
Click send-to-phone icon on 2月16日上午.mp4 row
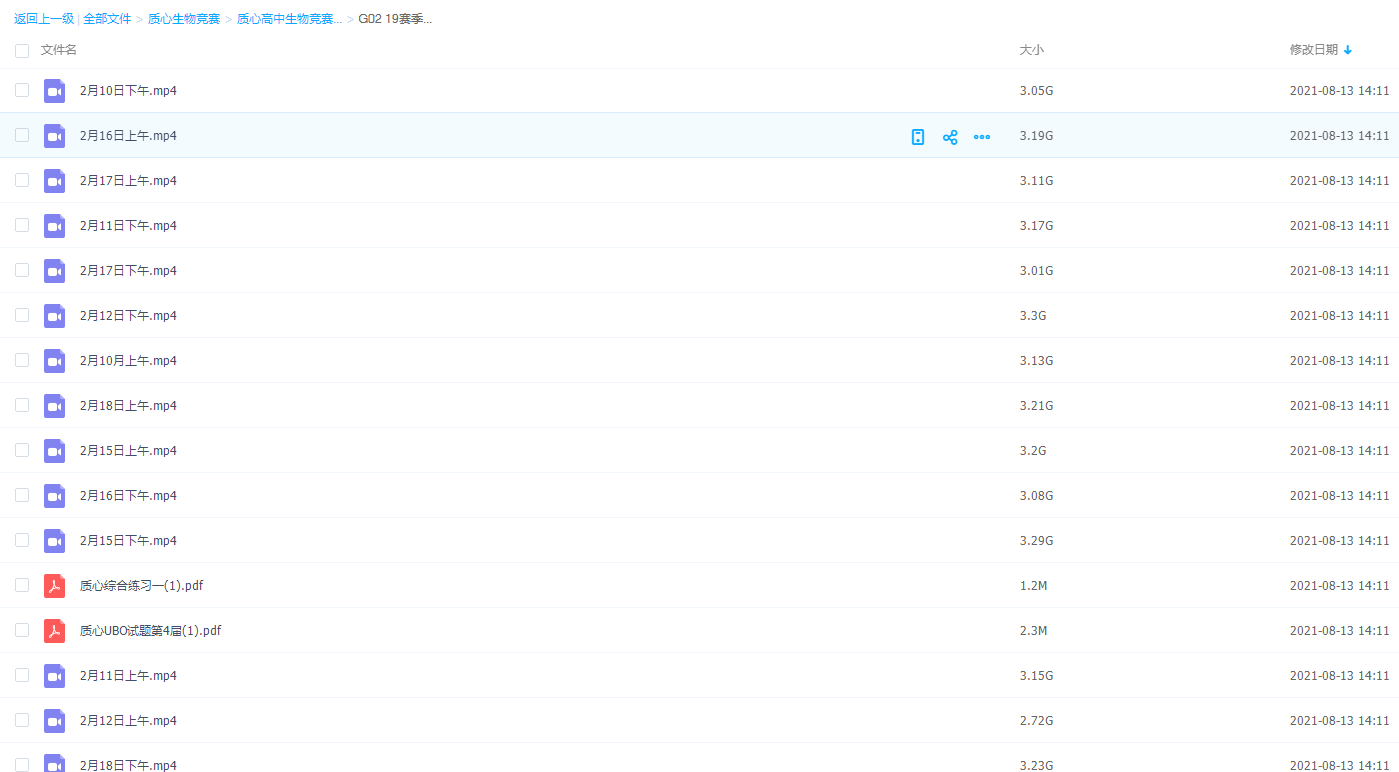918,137
